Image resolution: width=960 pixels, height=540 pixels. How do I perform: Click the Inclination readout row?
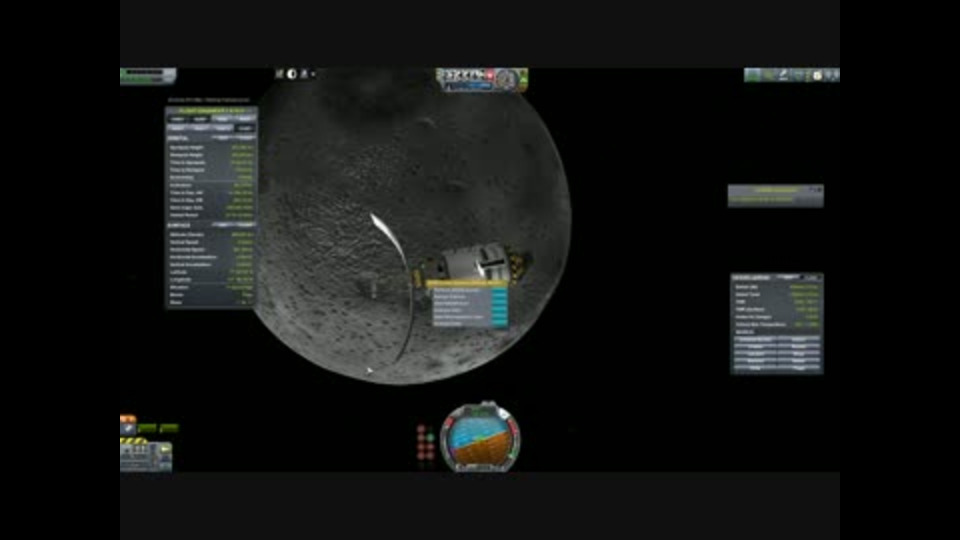211,185
